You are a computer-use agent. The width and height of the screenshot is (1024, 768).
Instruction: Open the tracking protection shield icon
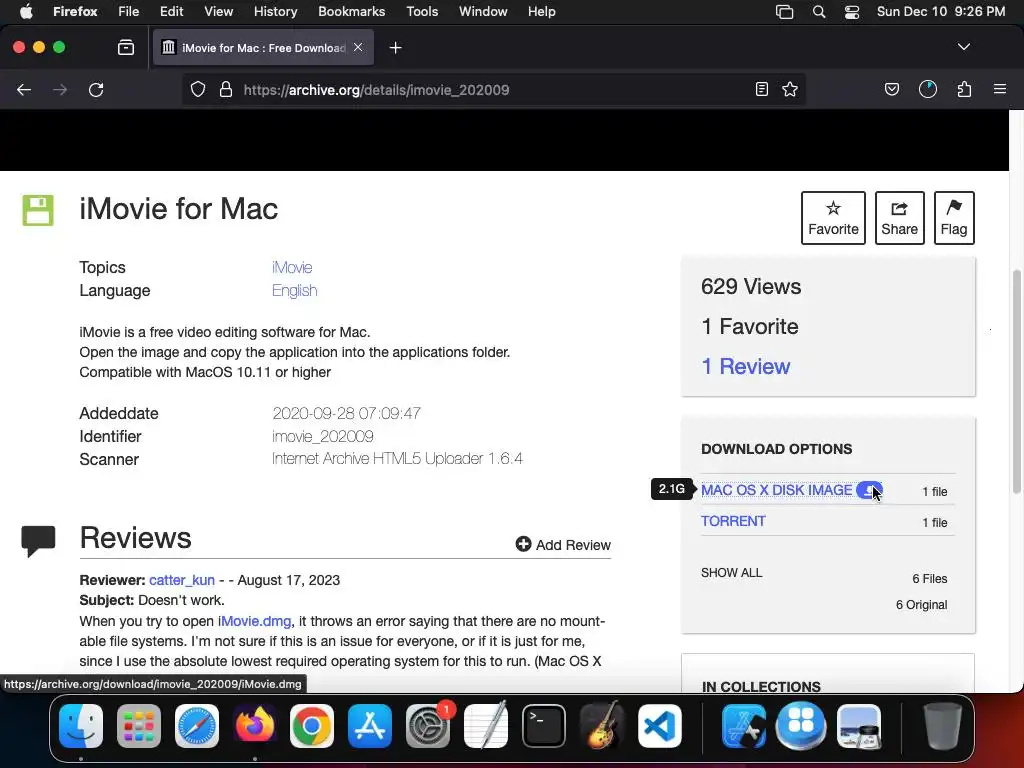click(x=198, y=89)
